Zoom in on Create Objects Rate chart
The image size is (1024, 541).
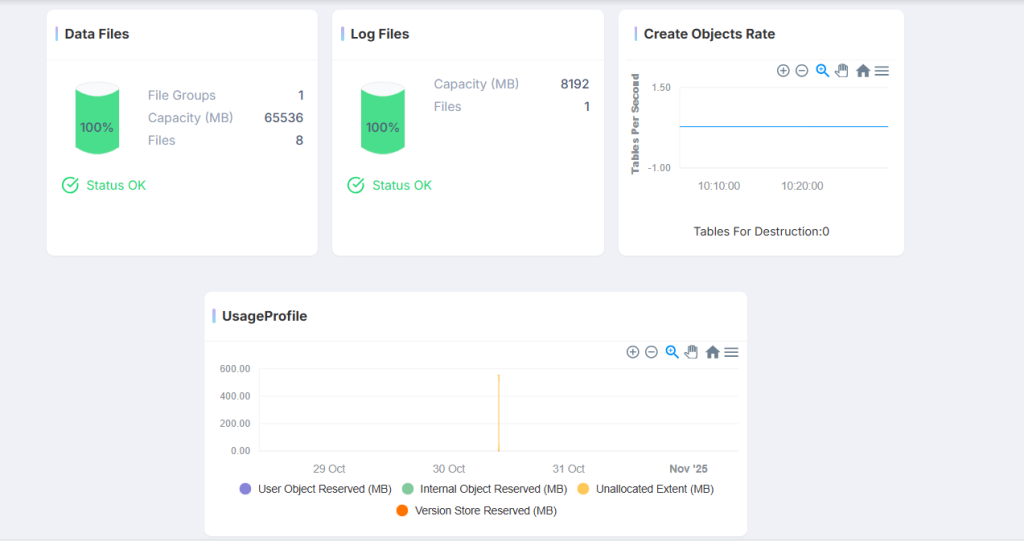point(783,71)
